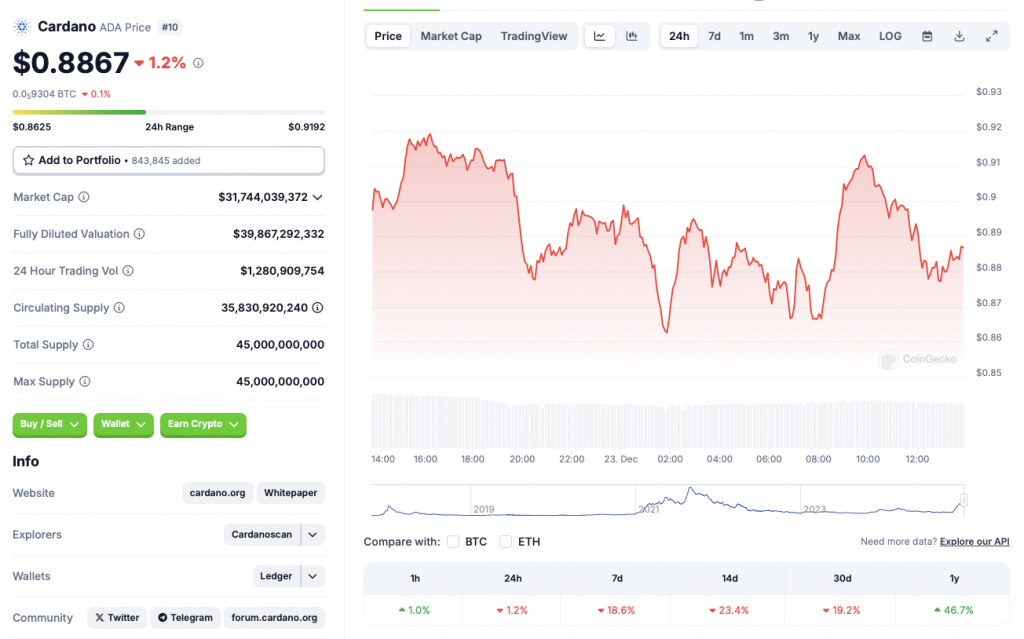Screen dimensions: 1024x639
Task: Open price change info icon beside 1.2%
Action: tap(198, 63)
